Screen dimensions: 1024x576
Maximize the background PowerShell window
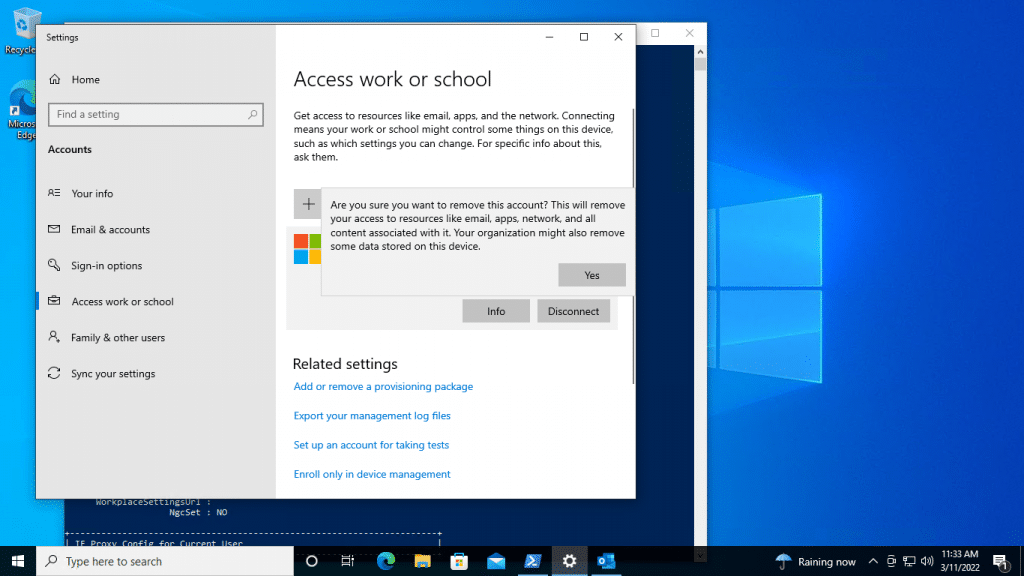pyautogui.click(x=655, y=33)
